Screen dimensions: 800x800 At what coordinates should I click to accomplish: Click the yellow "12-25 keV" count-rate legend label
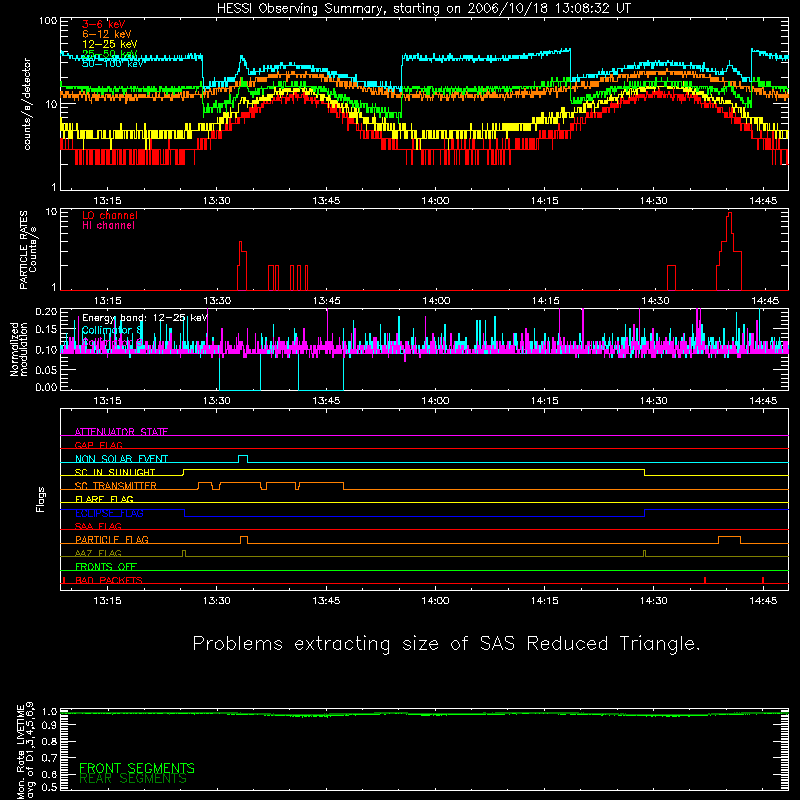(x=110, y=44)
